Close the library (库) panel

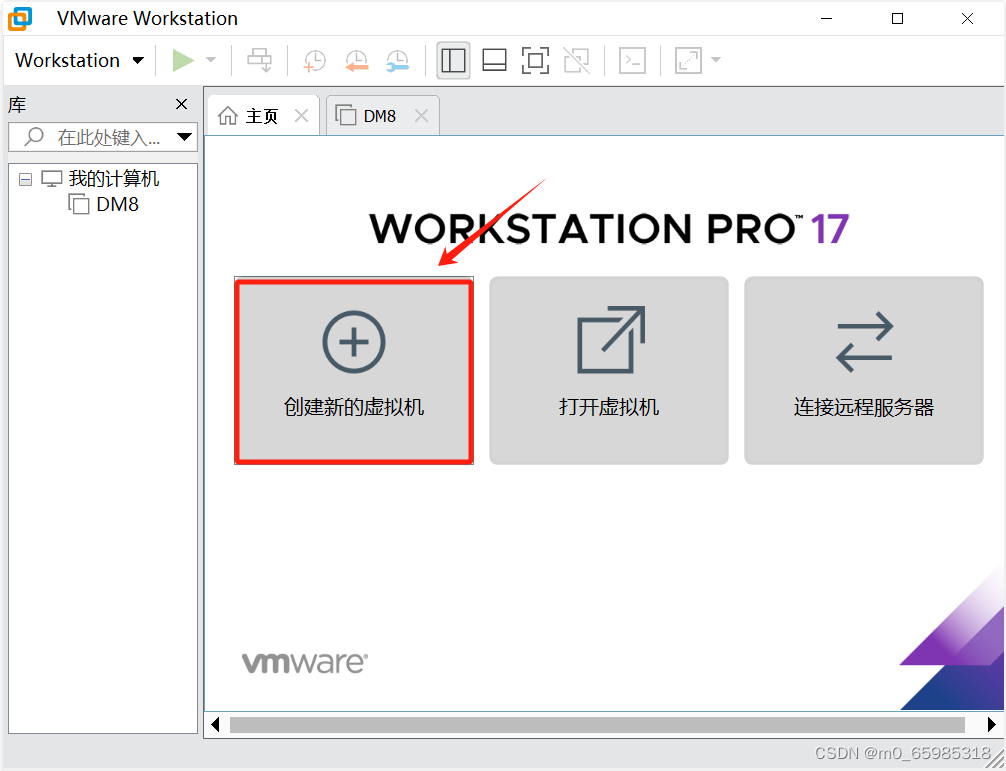[x=182, y=104]
